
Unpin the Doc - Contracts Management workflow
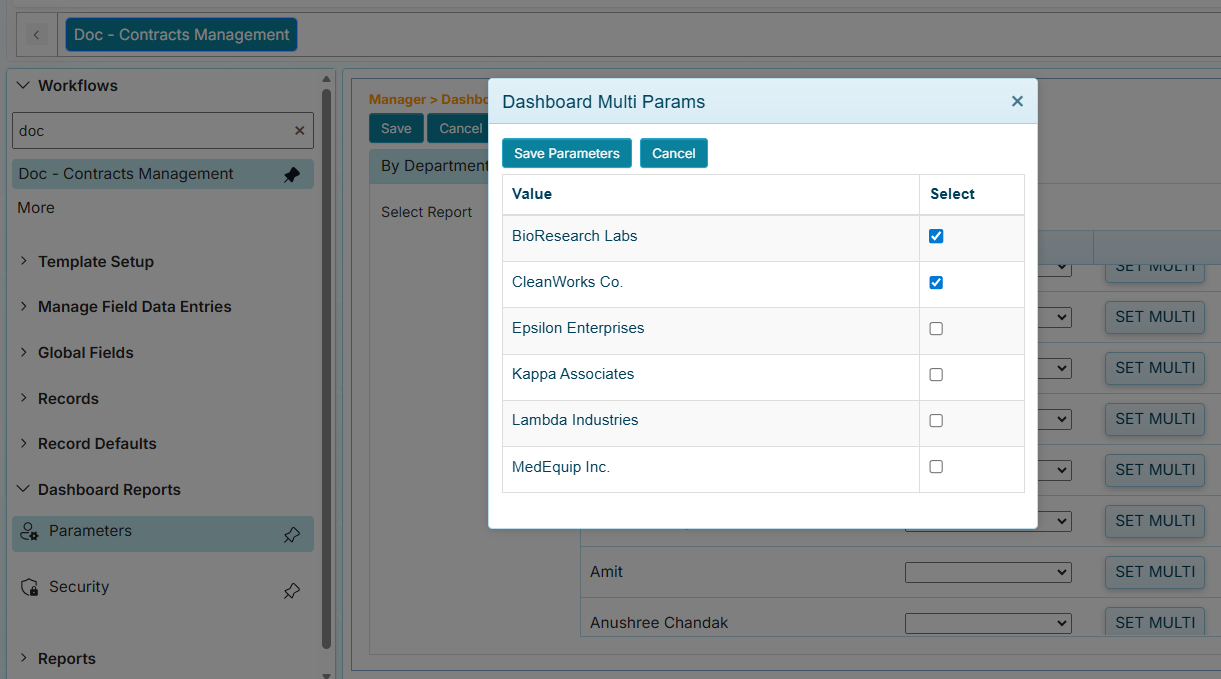pos(291,174)
